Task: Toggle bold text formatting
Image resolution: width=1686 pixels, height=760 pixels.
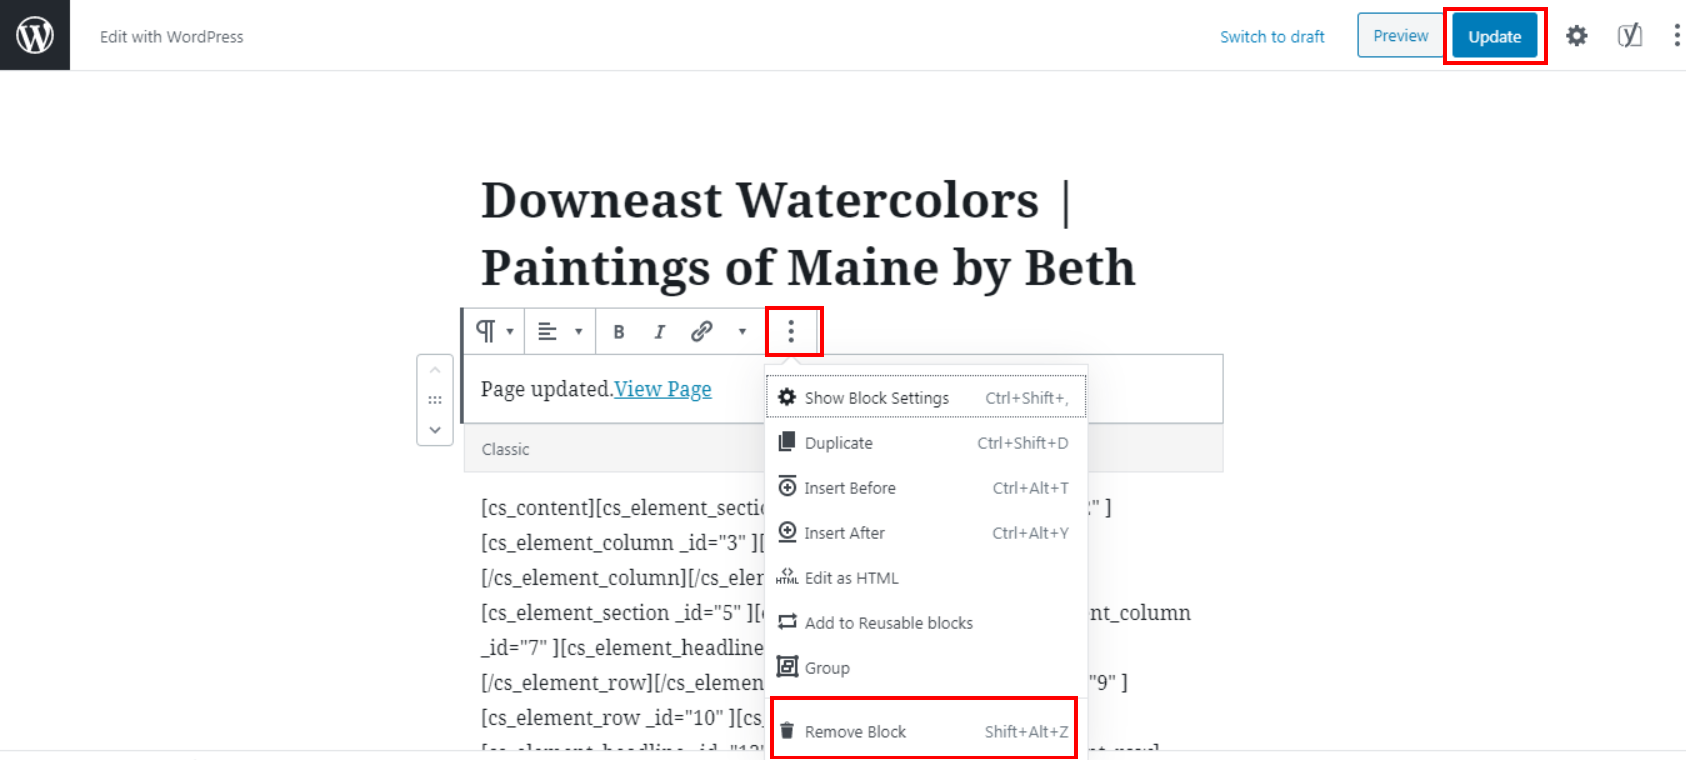Action: click(619, 332)
